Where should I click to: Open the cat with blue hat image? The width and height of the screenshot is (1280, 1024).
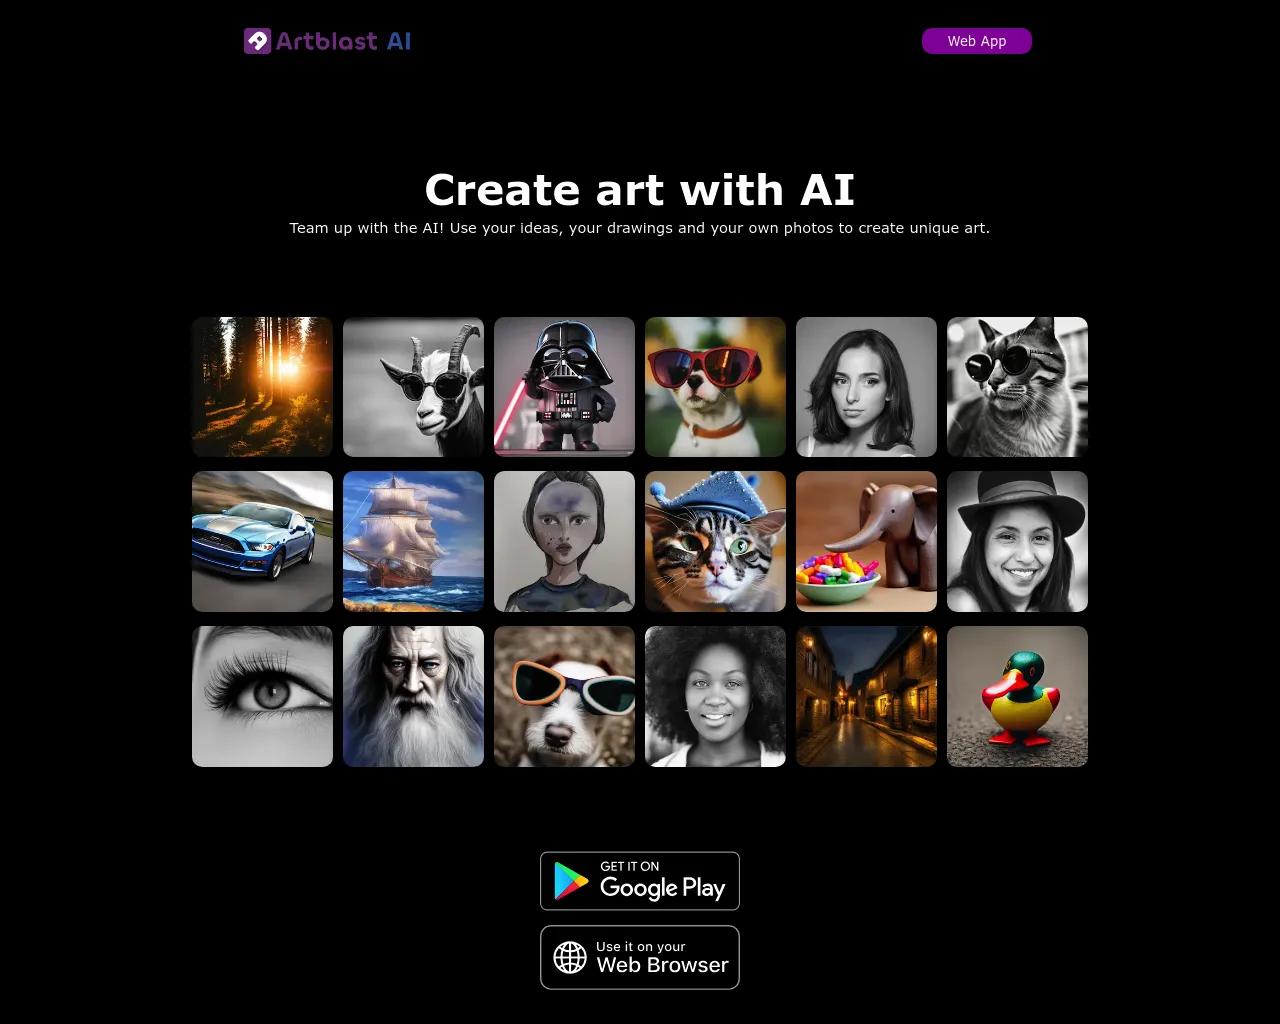point(715,541)
